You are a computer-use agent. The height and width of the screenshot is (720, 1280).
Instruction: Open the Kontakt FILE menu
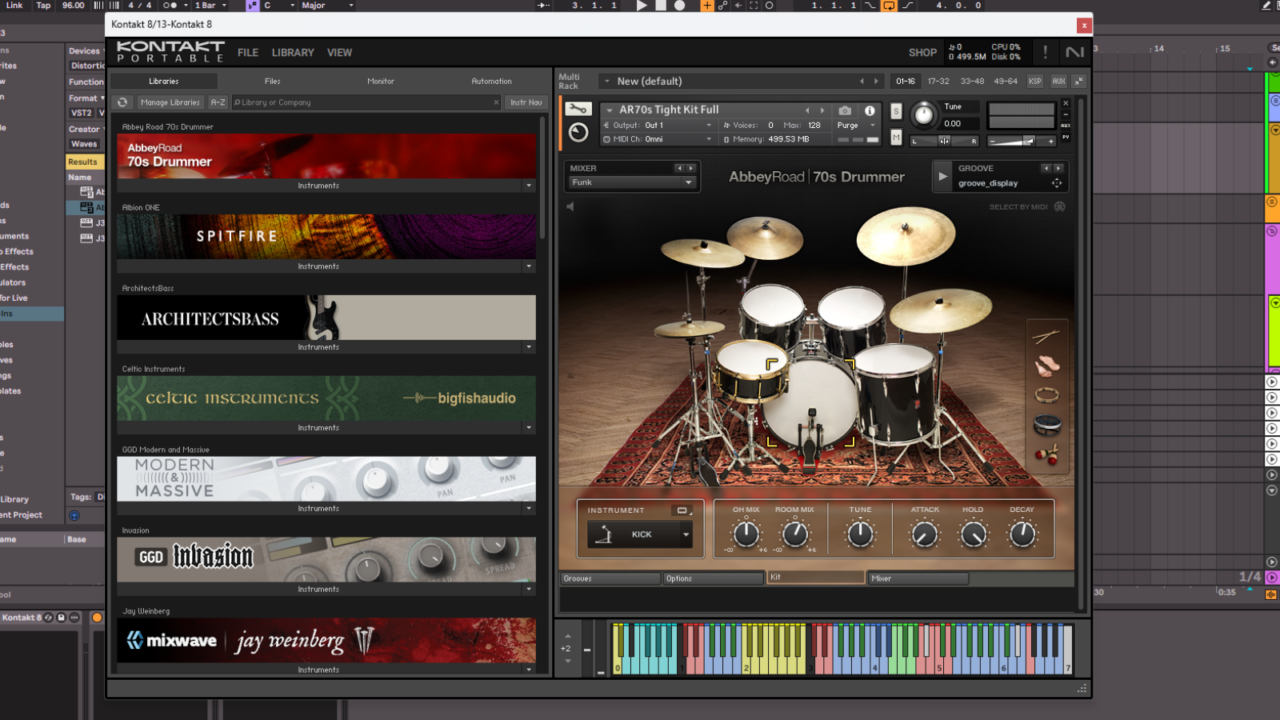[248, 53]
